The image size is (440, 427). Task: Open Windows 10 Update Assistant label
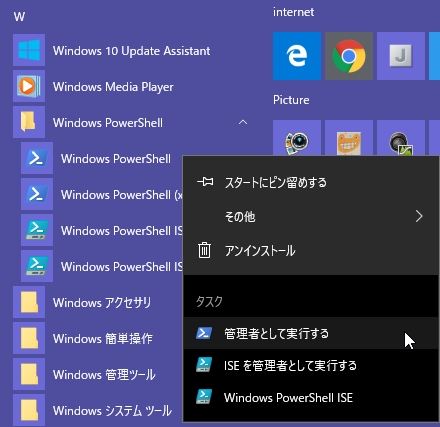[x=131, y=51]
